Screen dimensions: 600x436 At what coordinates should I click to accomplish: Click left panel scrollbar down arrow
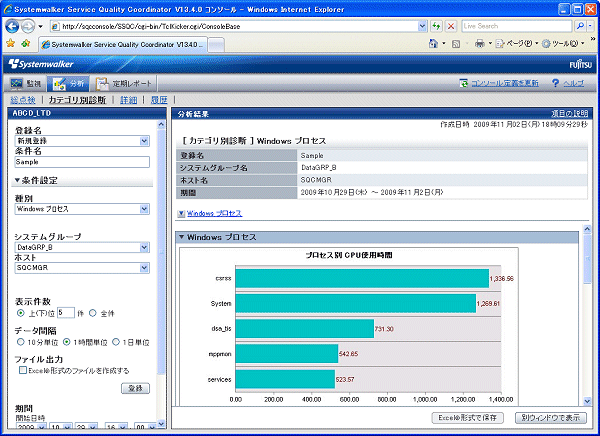(161, 423)
